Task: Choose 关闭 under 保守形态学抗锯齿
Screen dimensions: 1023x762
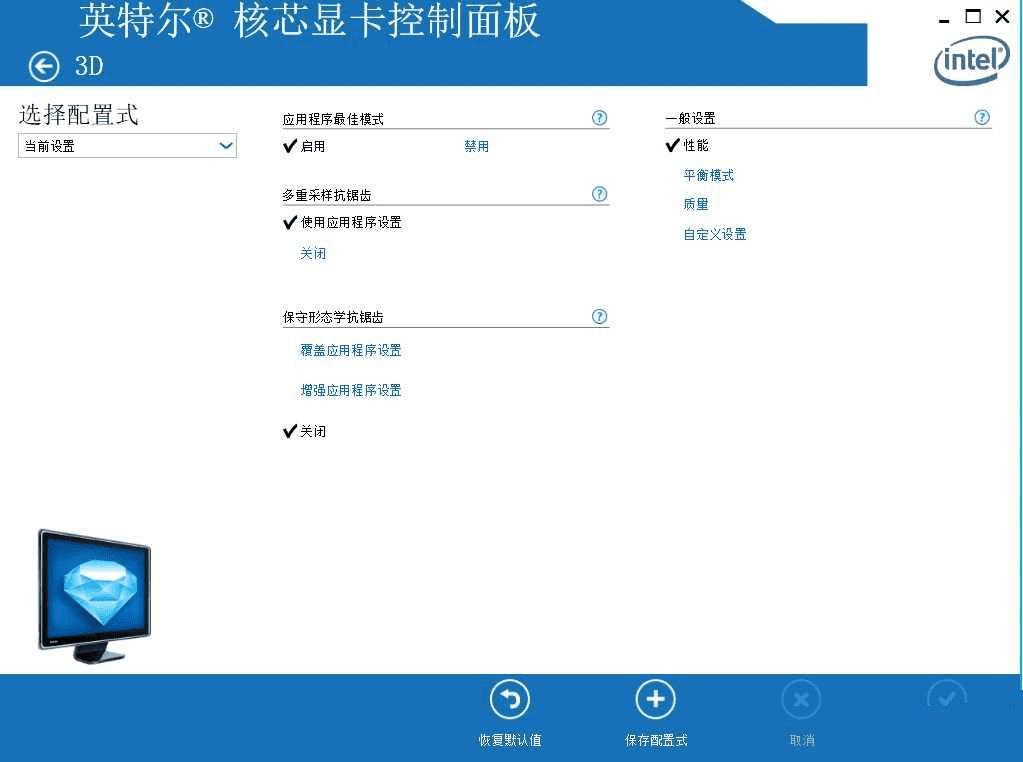Action: coord(313,431)
